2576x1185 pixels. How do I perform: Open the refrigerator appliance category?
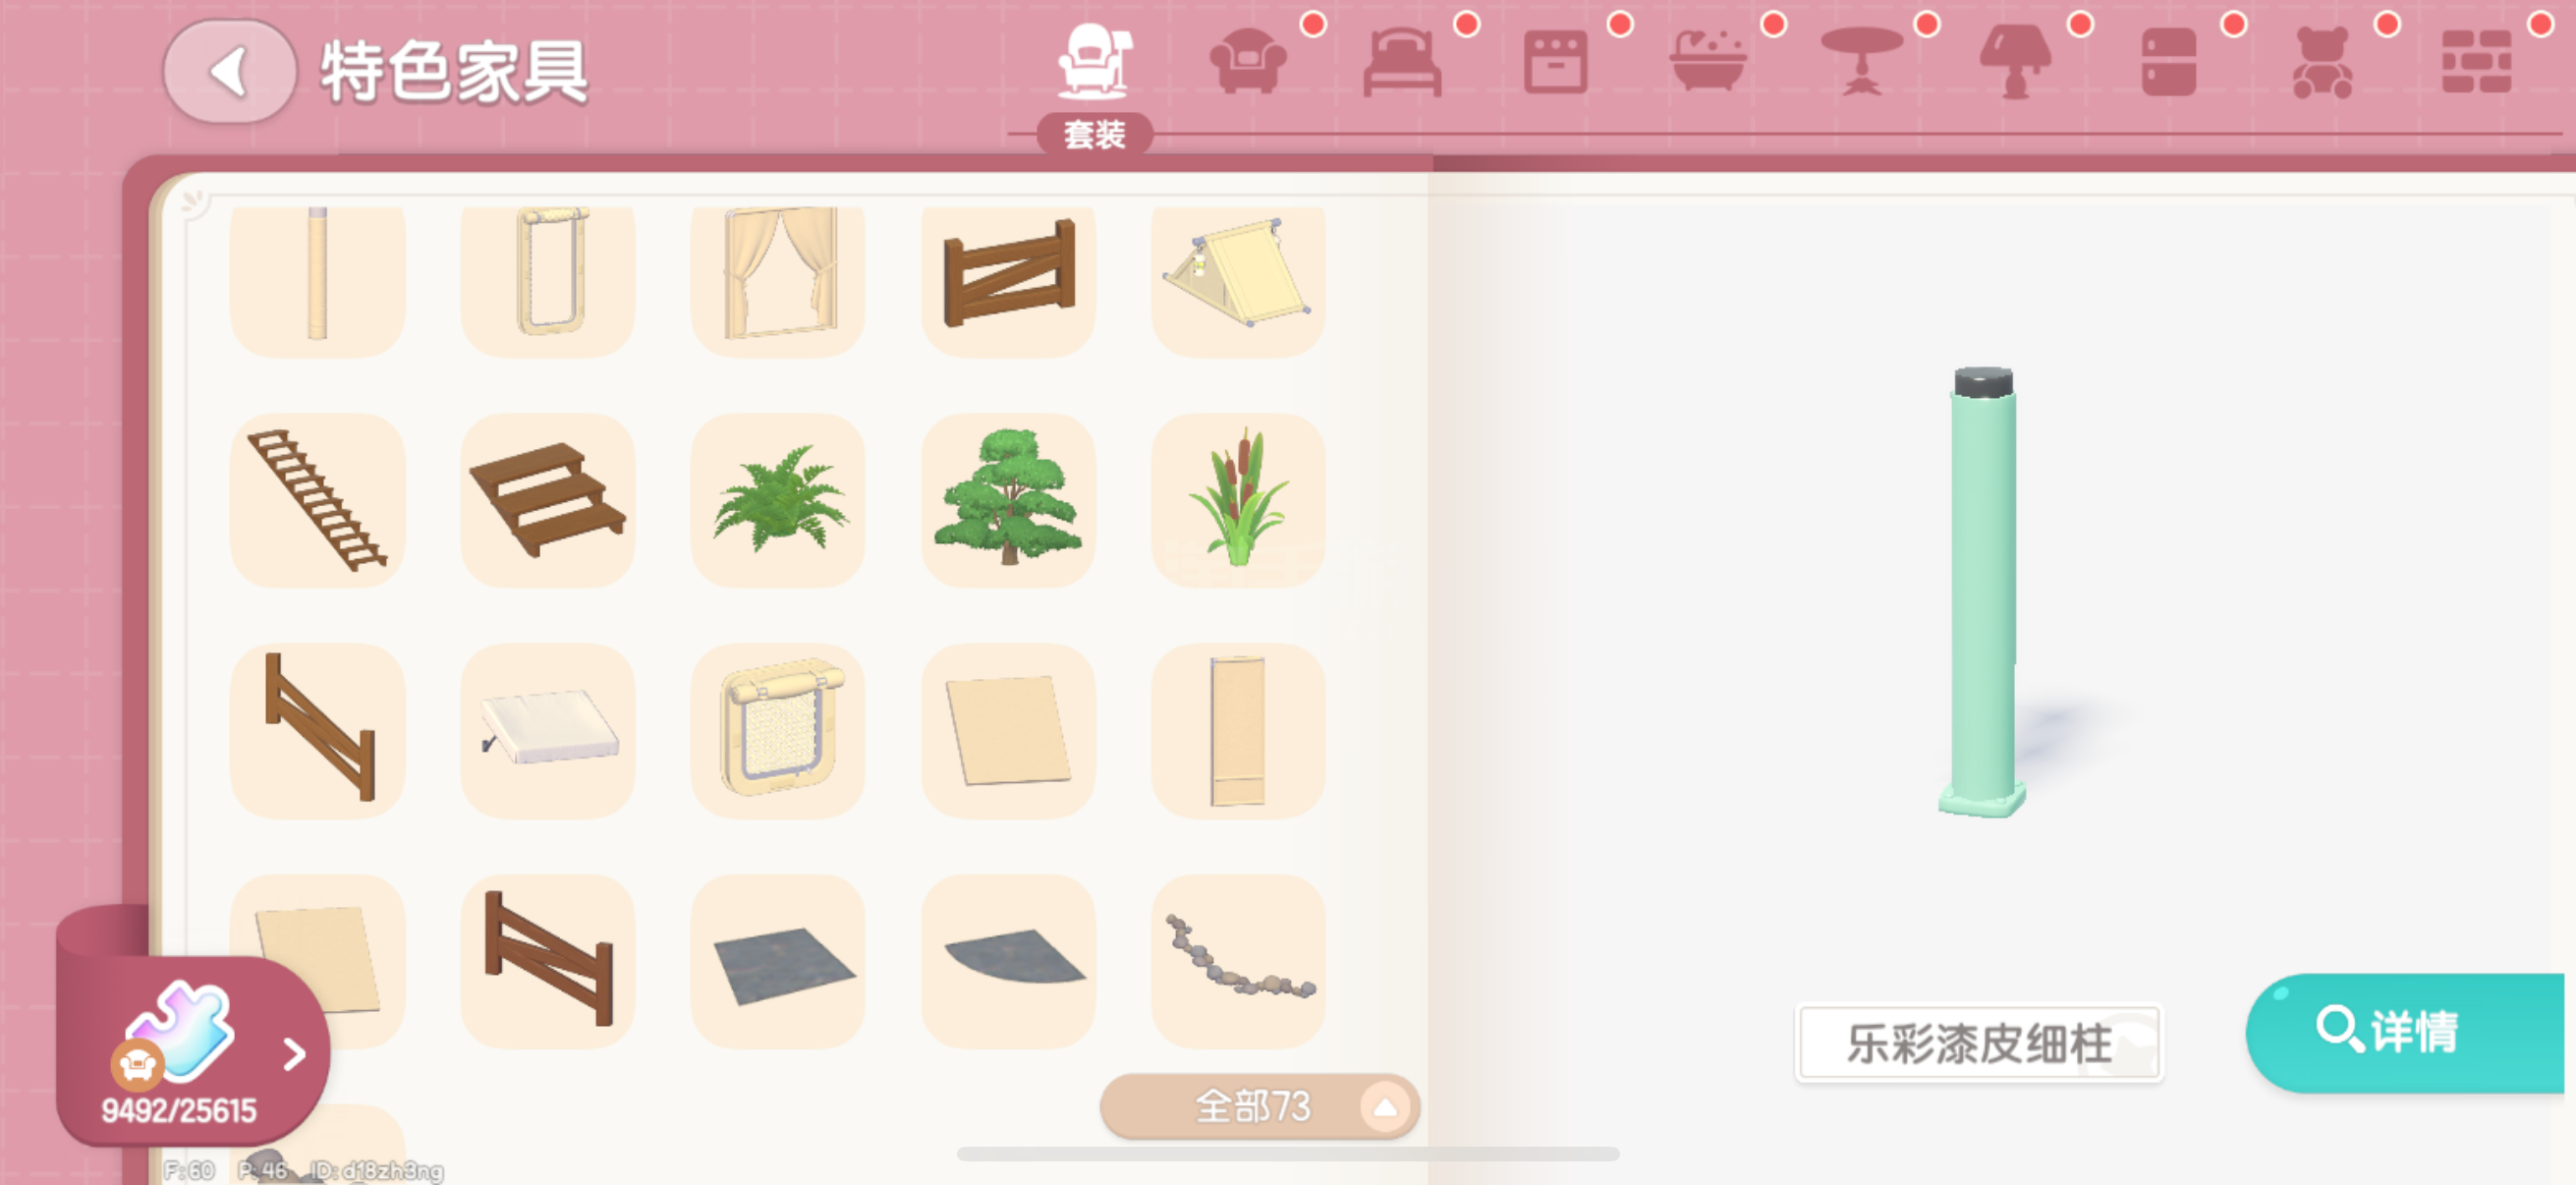2168,62
